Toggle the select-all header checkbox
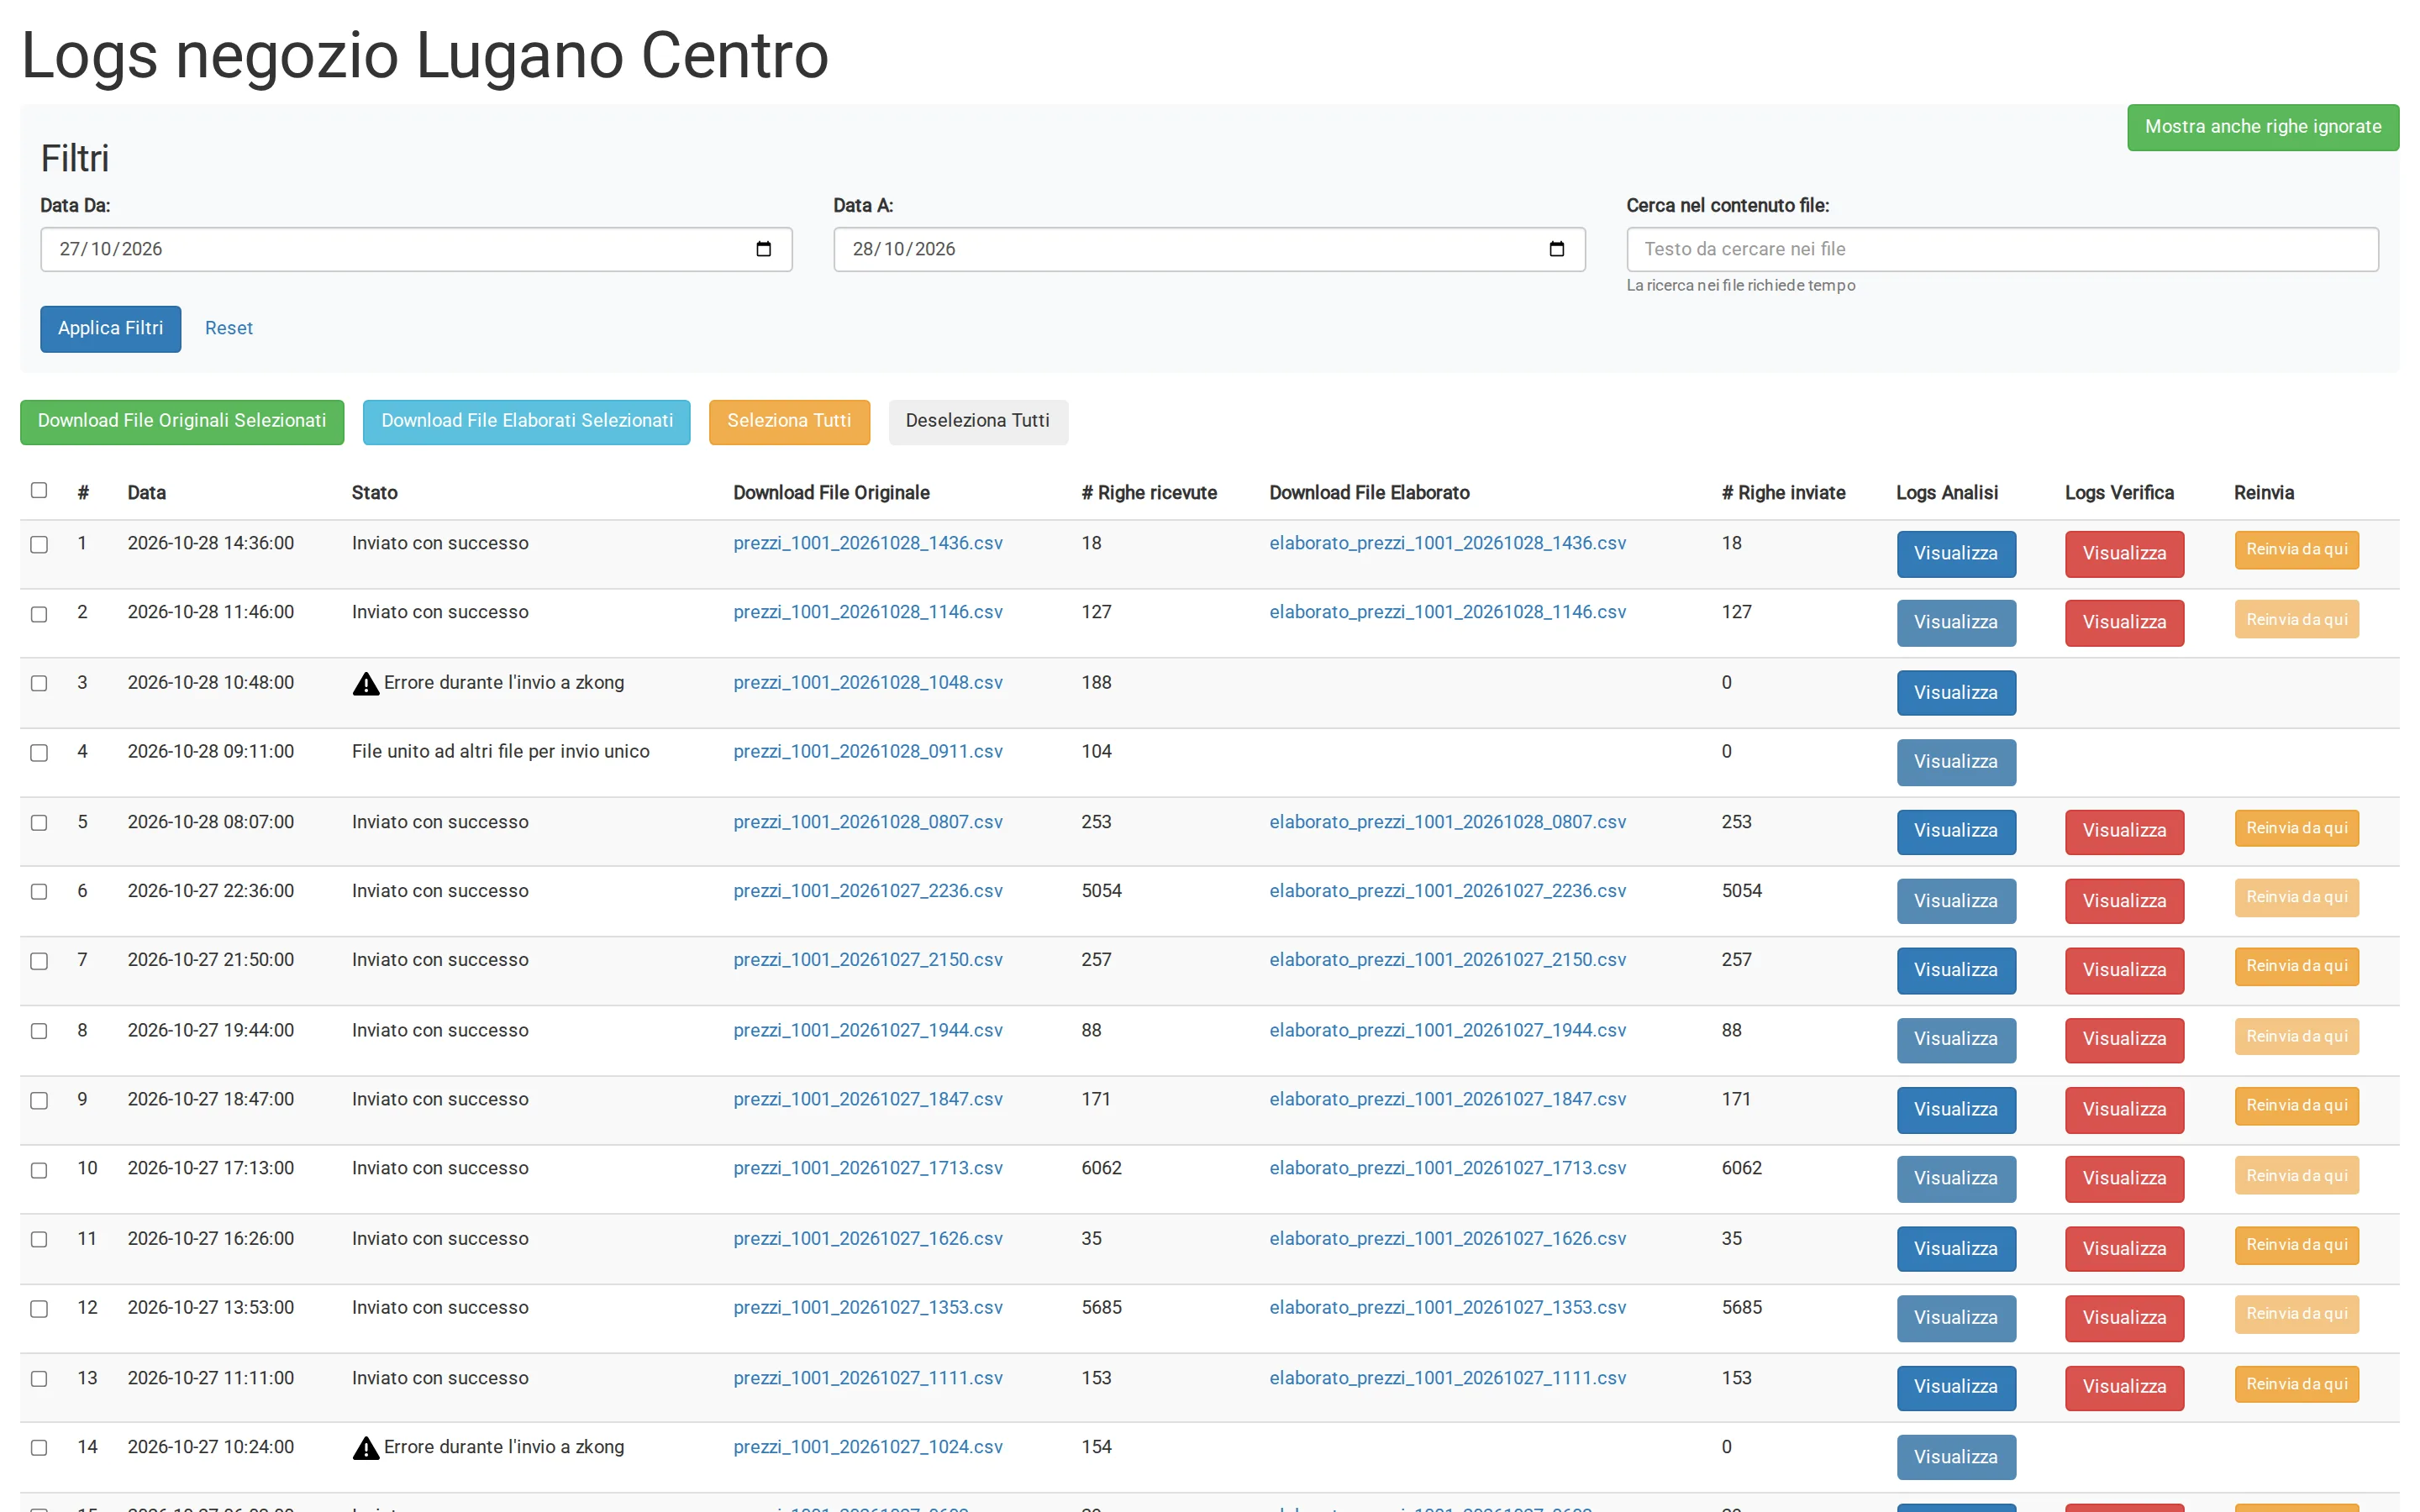 pos(39,490)
